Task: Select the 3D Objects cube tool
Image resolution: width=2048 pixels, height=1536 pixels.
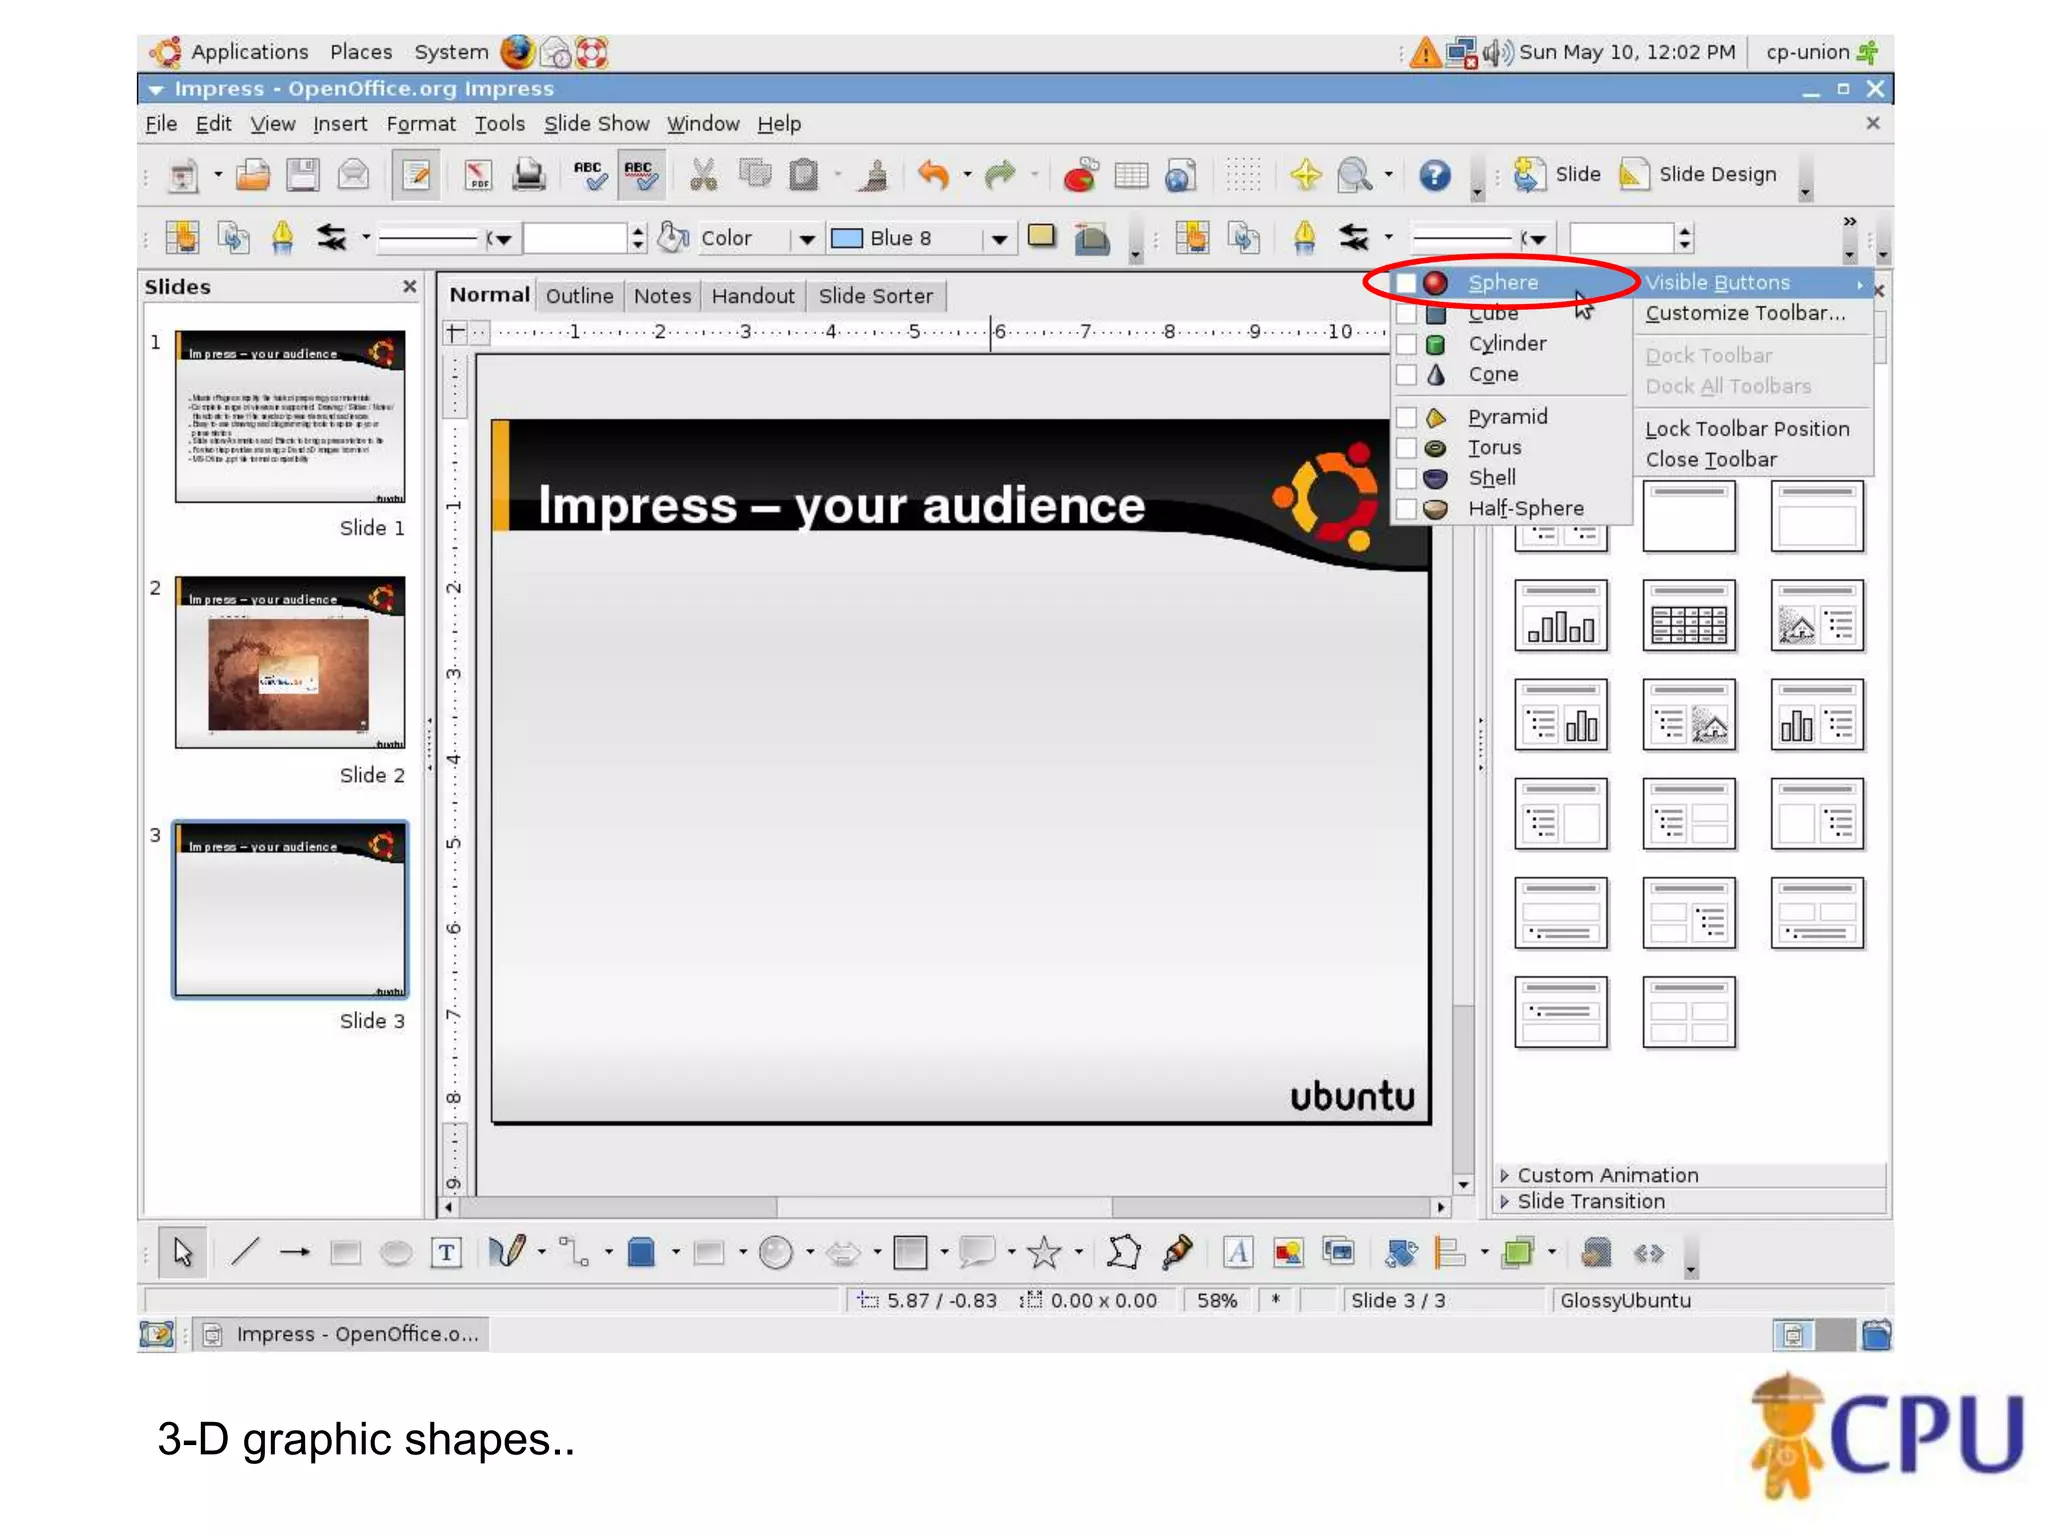Action: pos(641,1252)
